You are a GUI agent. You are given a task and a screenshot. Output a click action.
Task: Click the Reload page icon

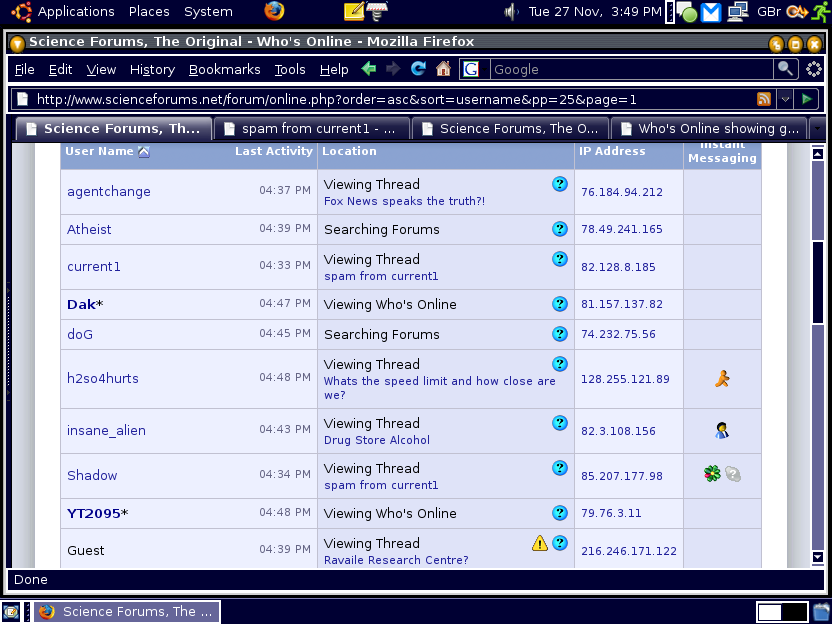(418, 69)
